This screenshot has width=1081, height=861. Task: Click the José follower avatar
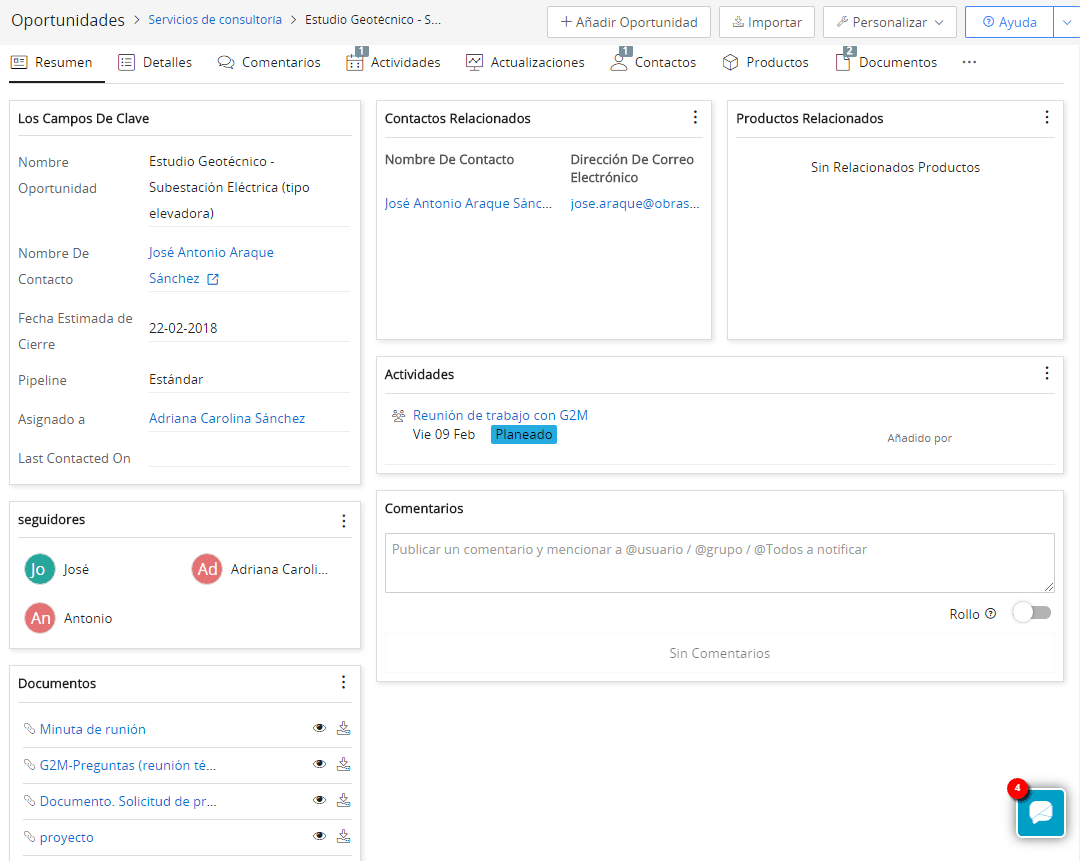40,569
